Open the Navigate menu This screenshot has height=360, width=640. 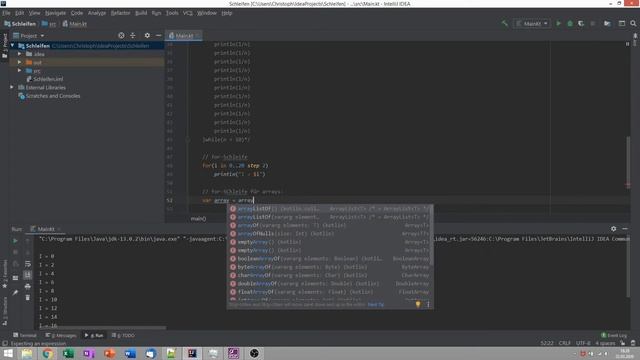pos(55,13)
